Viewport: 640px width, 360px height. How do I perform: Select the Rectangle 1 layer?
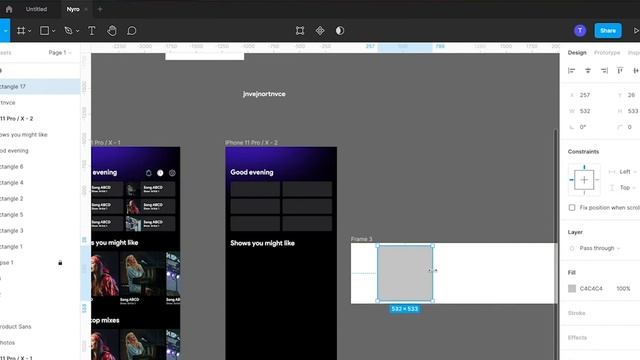[x=40, y=247]
